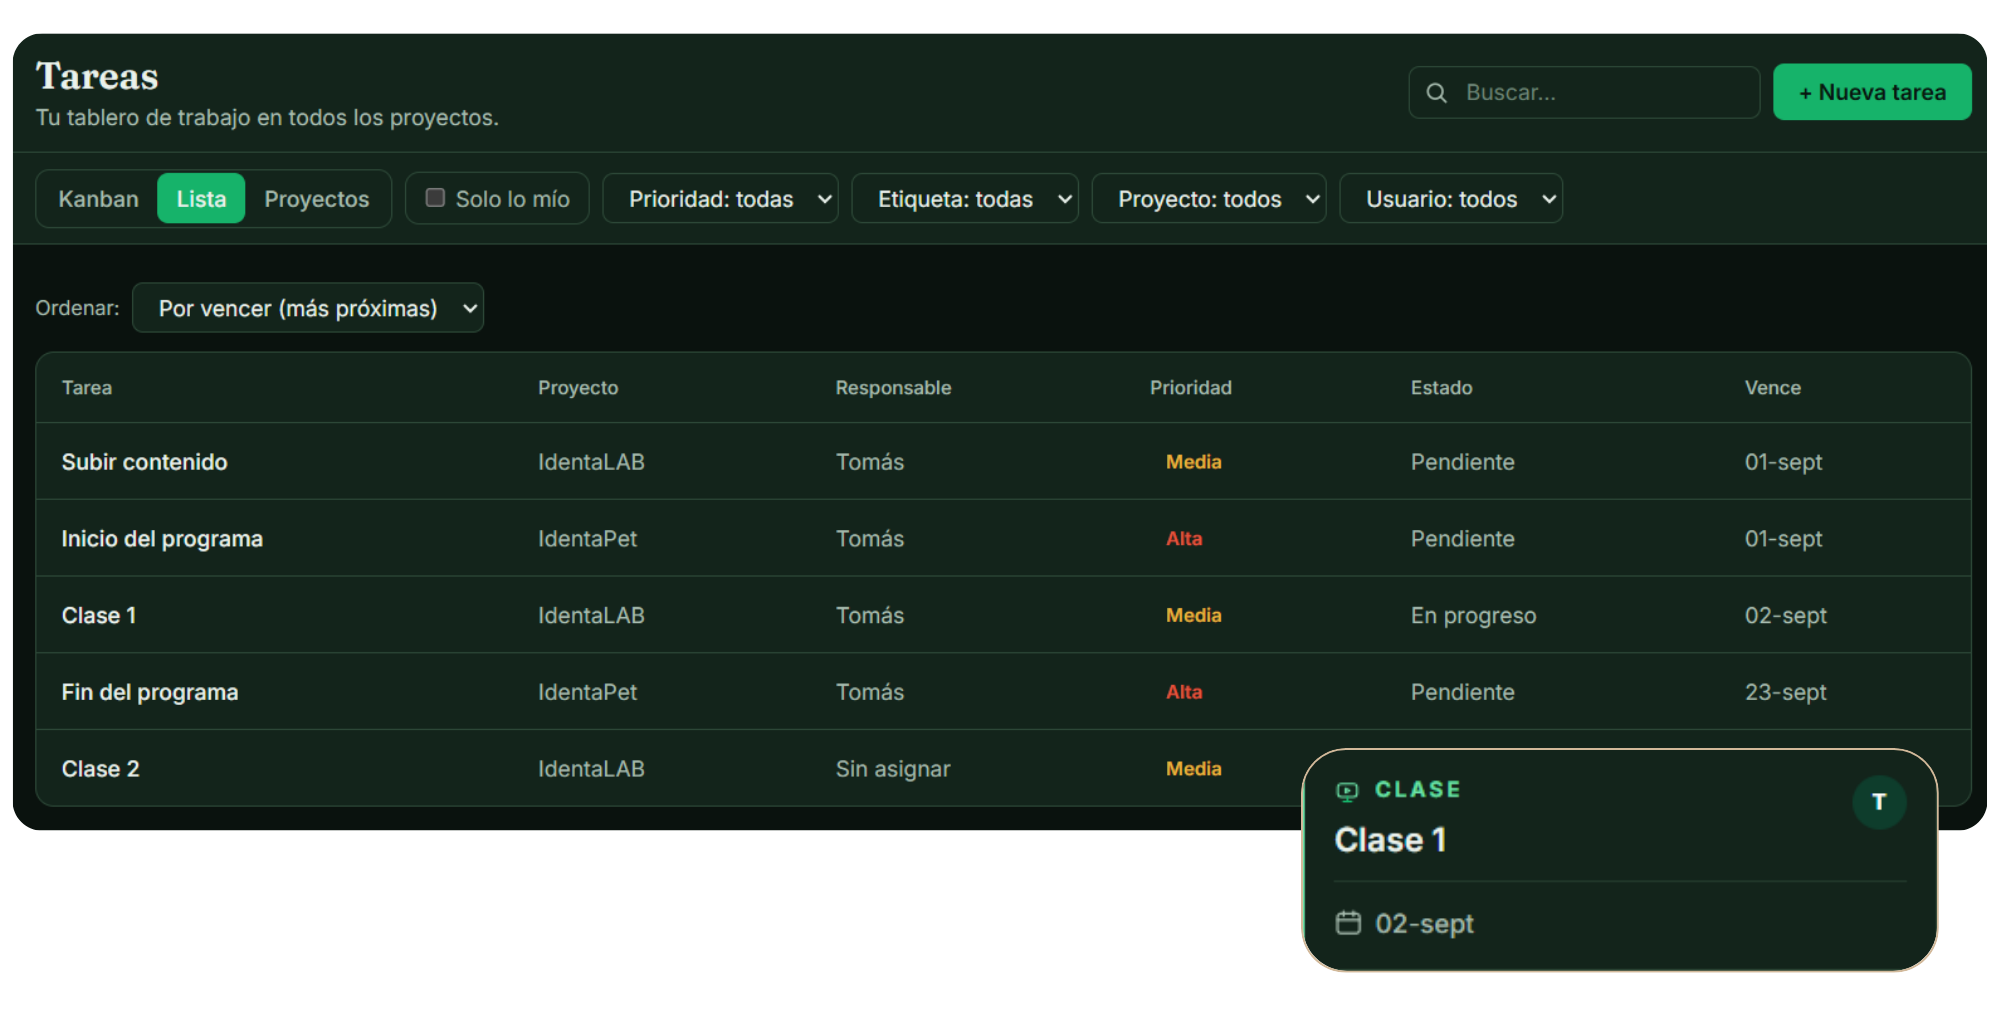The image size is (2000, 1027).
Task: Click the Tarea column header
Action: (x=87, y=388)
